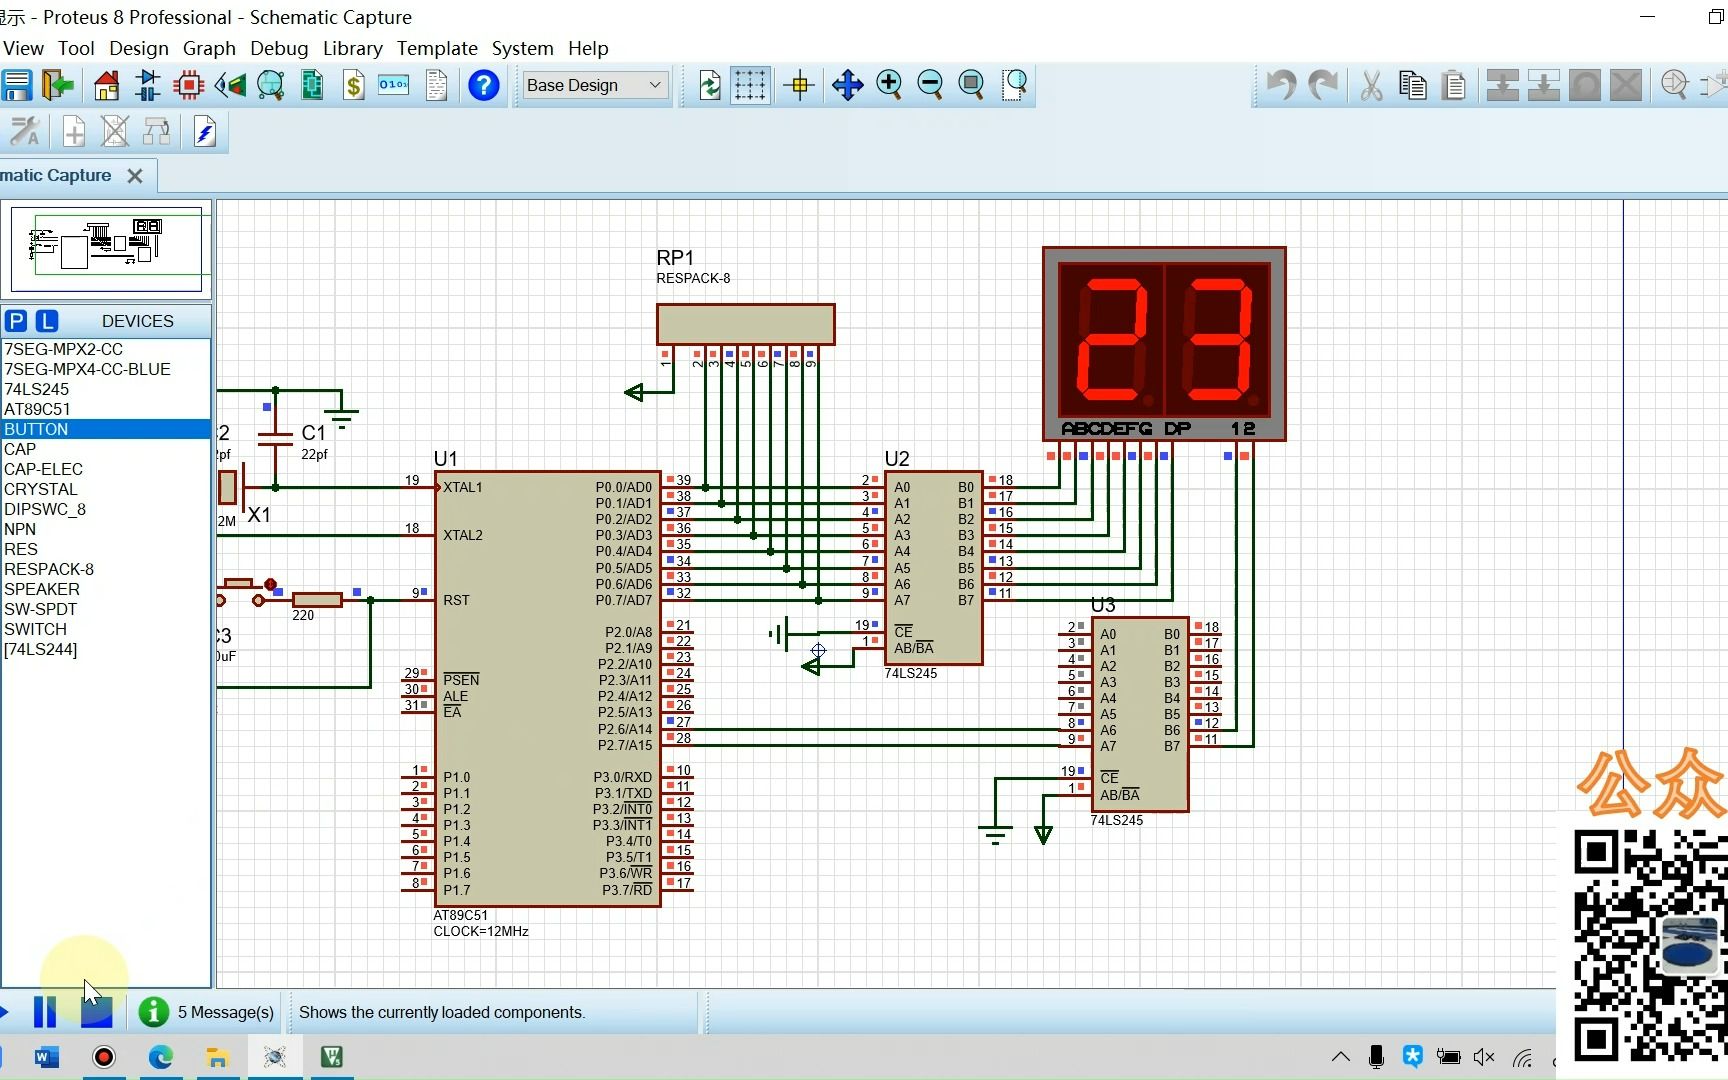This screenshot has height=1080, width=1728.
Task: Toggle the grid display button
Action: tap(750, 85)
